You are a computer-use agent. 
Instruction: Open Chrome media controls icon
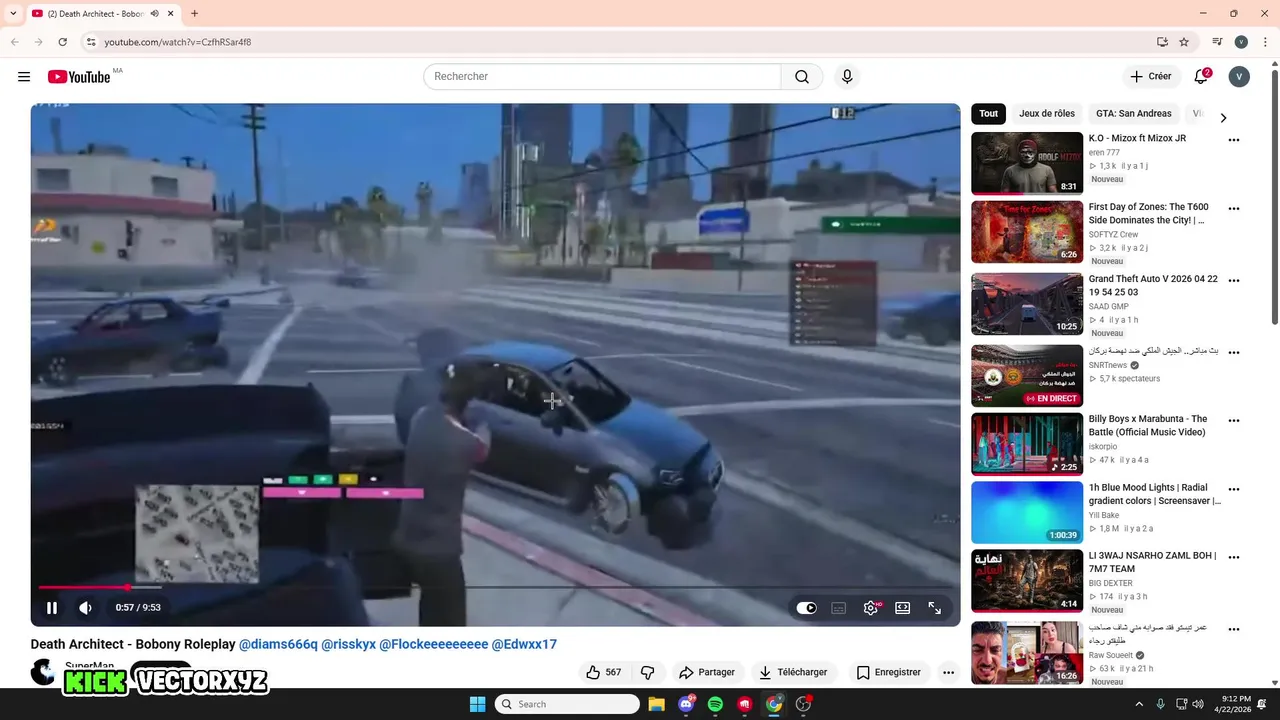click(1217, 42)
